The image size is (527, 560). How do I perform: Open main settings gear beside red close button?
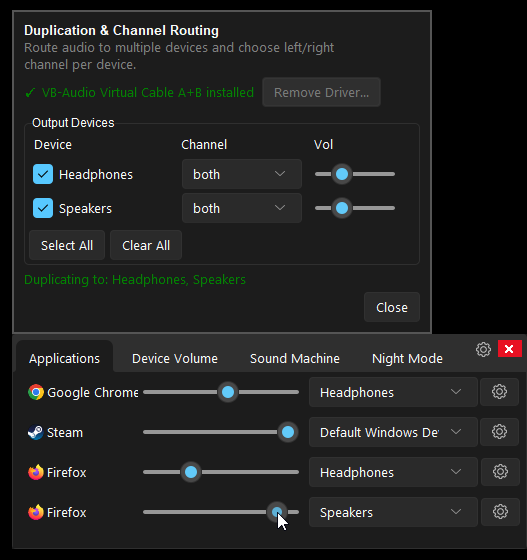(x=483, y=349)
